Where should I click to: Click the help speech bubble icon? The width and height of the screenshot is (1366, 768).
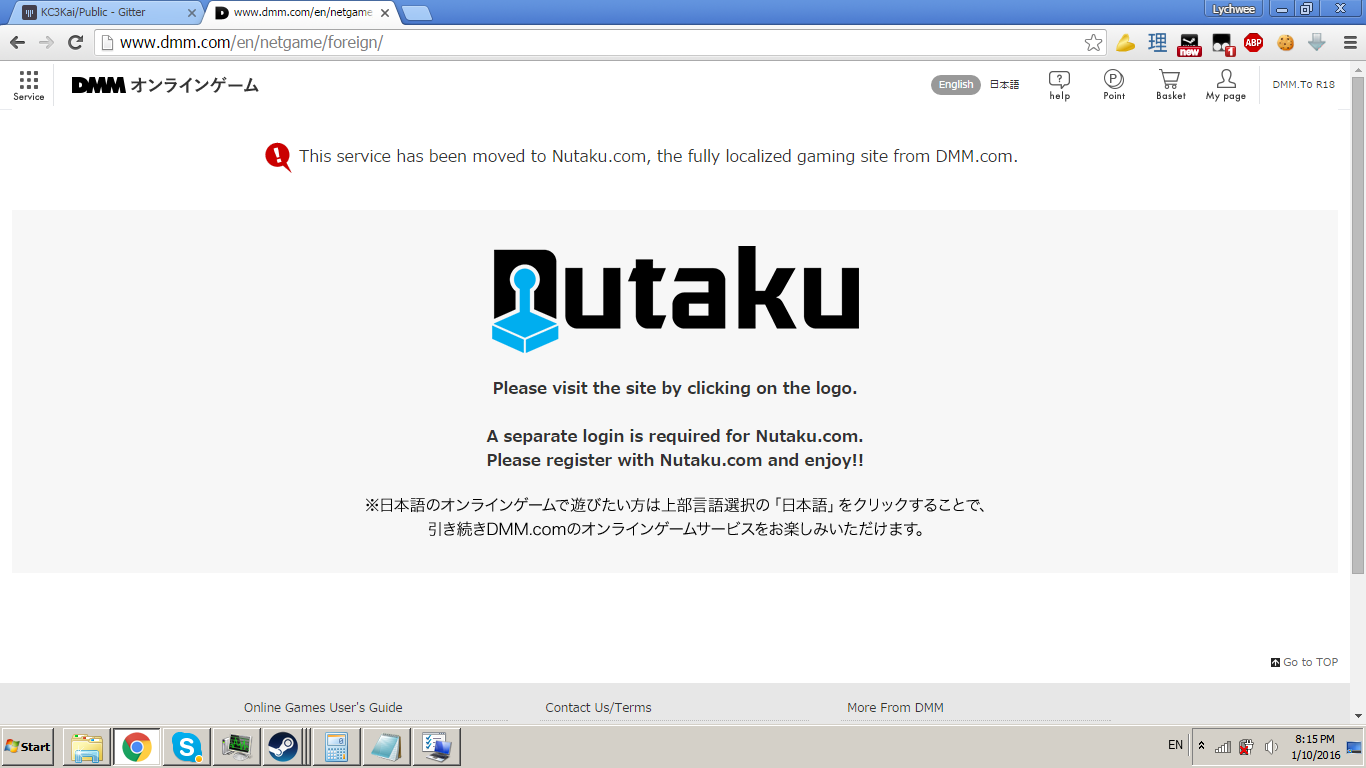(1059, 84)
